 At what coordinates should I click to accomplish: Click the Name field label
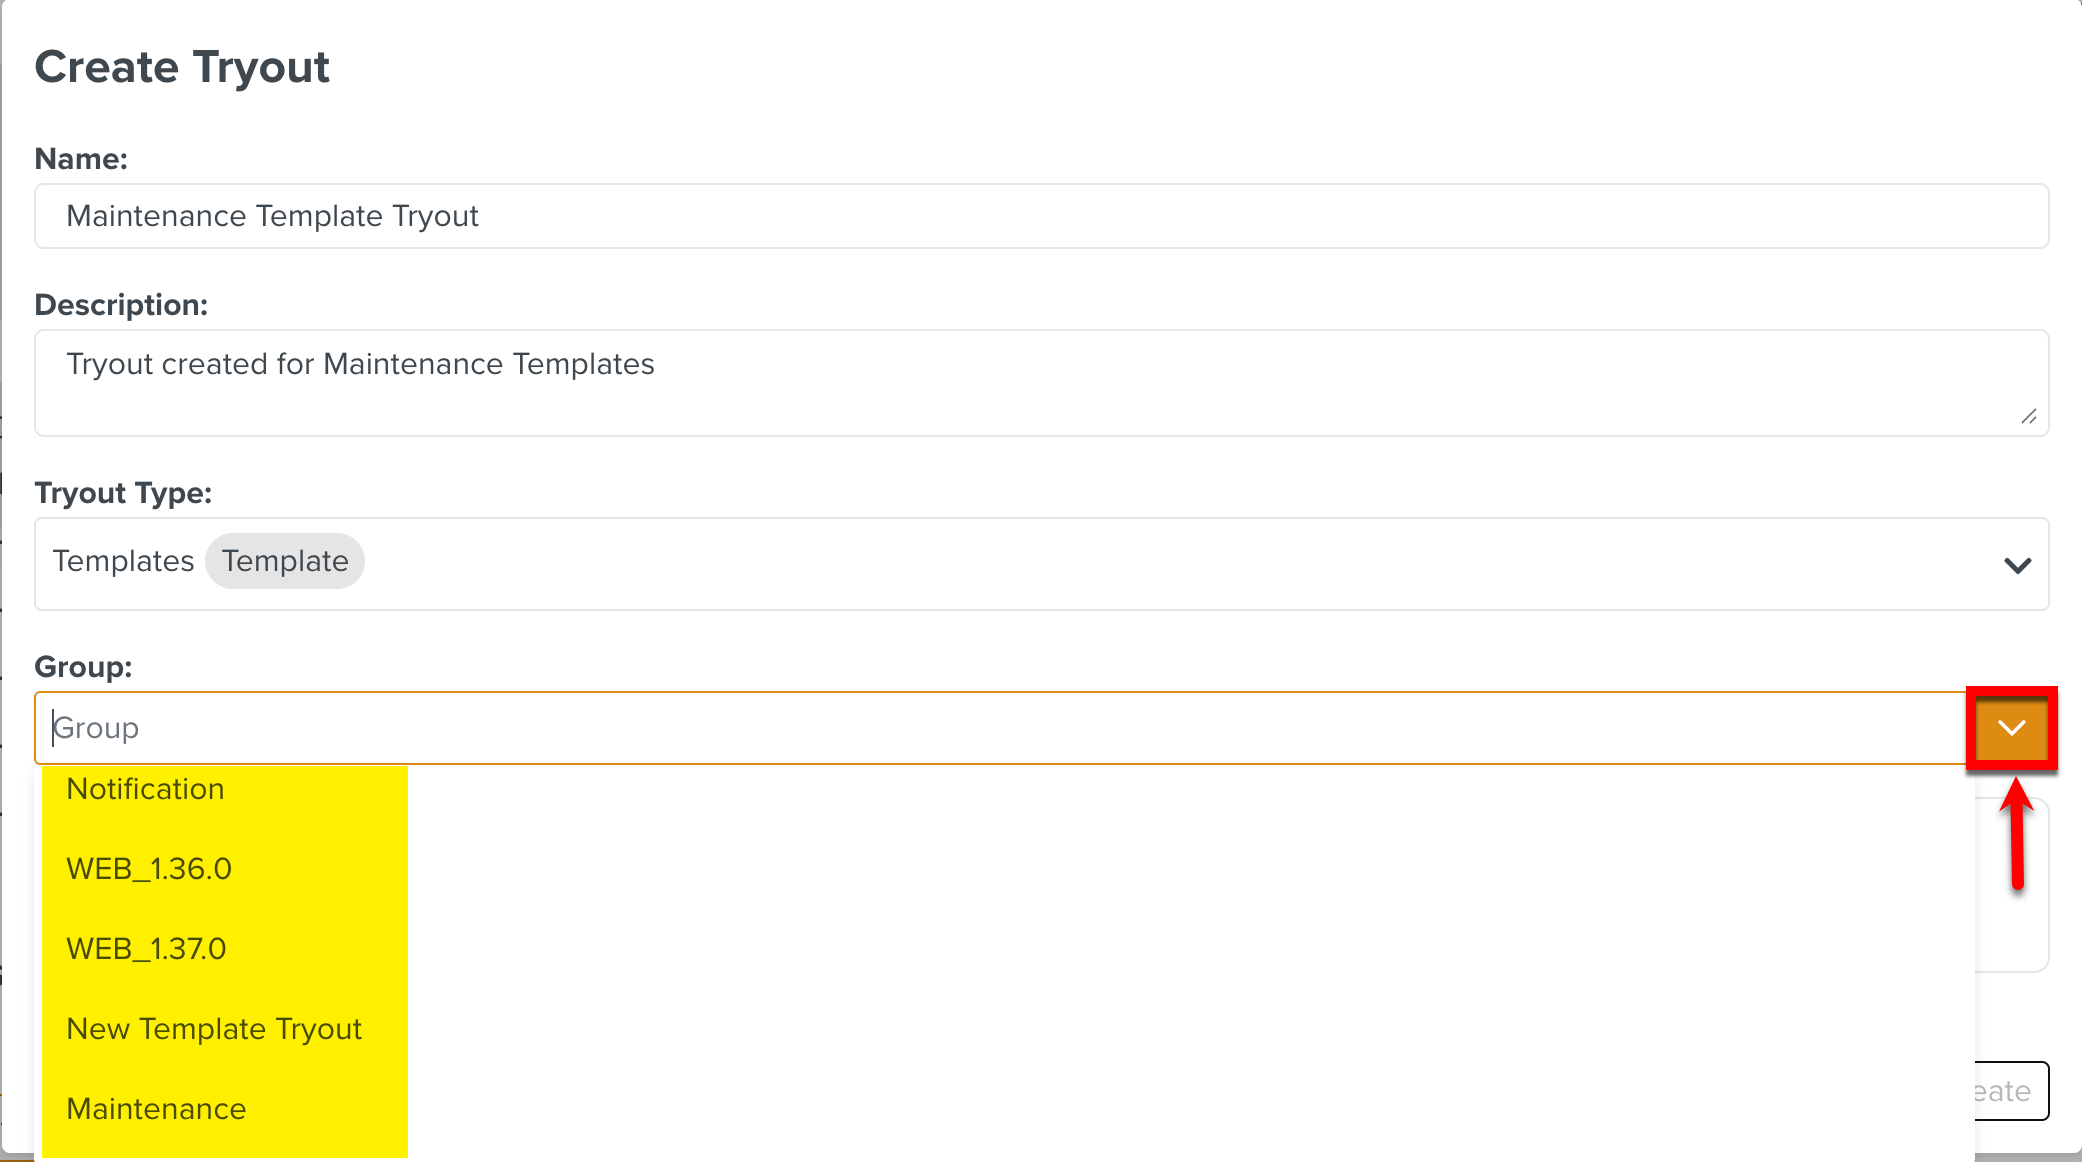pyautogui.click(x=81, y=159)
